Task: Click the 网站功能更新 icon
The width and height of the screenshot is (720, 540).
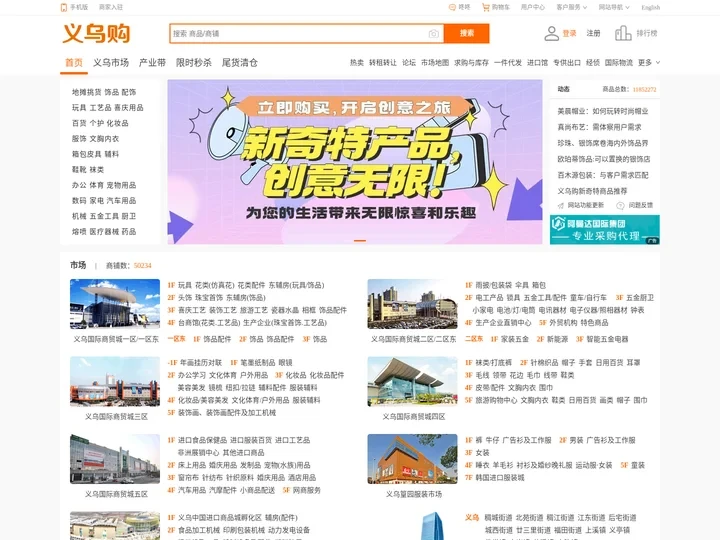Action: coord(561,205)
